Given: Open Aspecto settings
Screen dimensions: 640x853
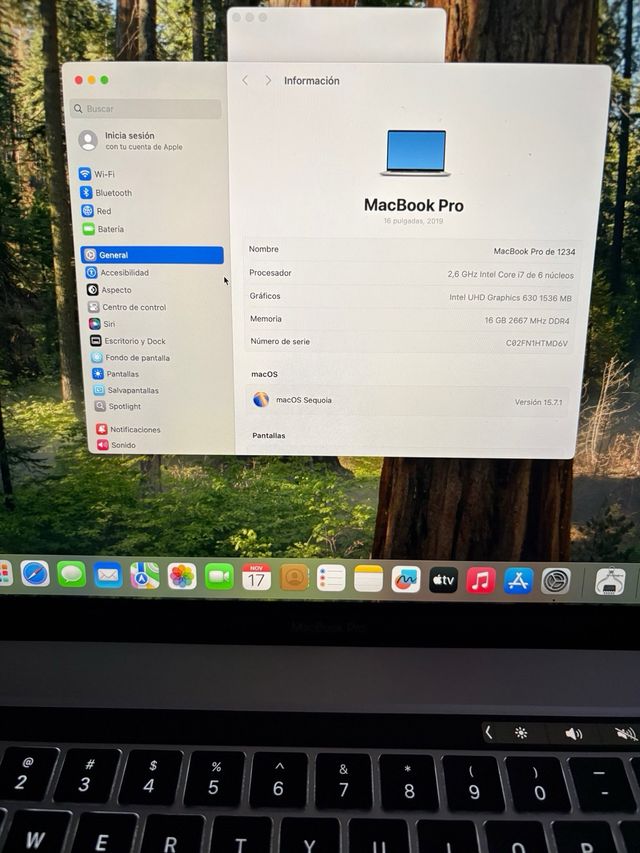Looking at the screenshot, I should pyautogui.click(x=109, y=290).
